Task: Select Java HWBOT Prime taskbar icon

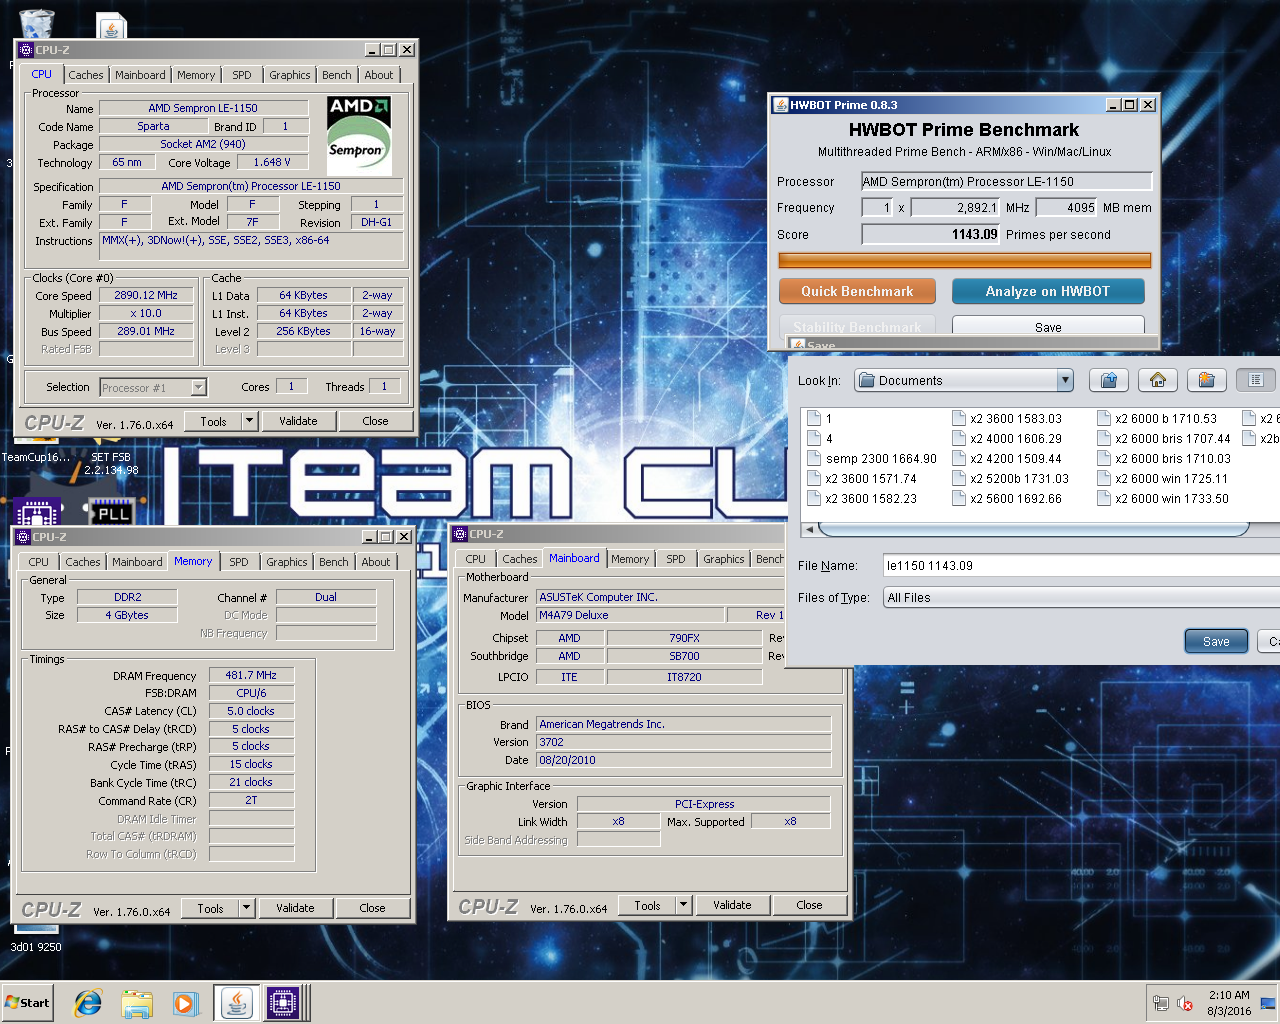Action: click(237, 1003)
